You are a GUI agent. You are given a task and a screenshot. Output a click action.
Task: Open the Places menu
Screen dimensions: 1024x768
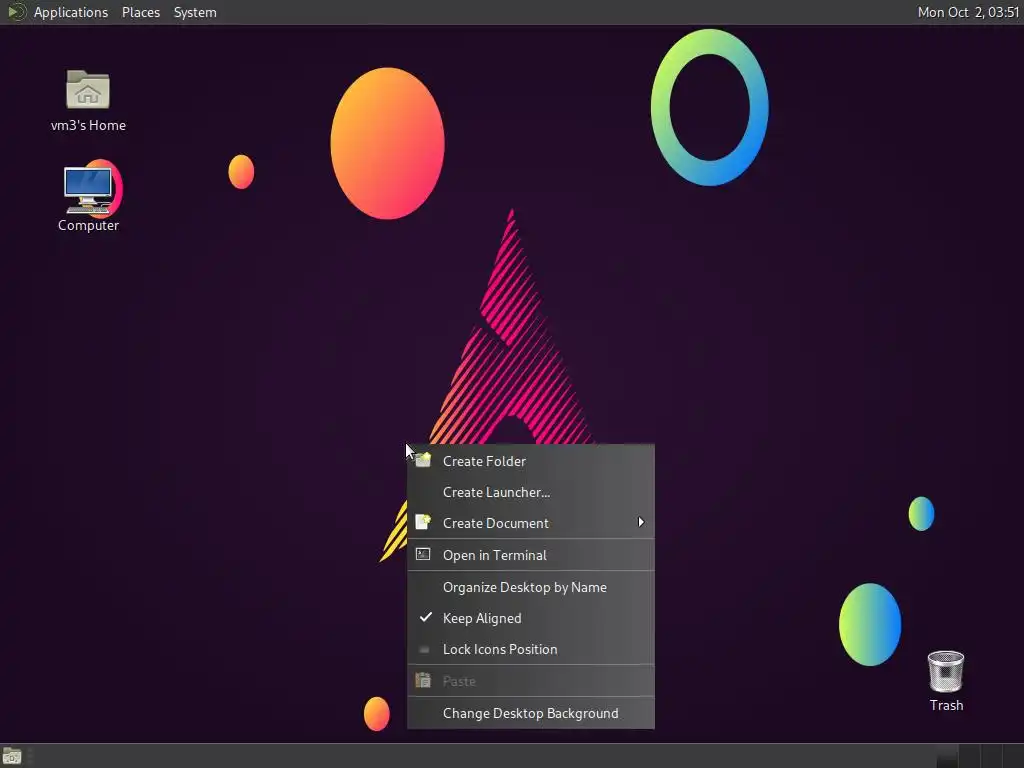pos(140,12)
